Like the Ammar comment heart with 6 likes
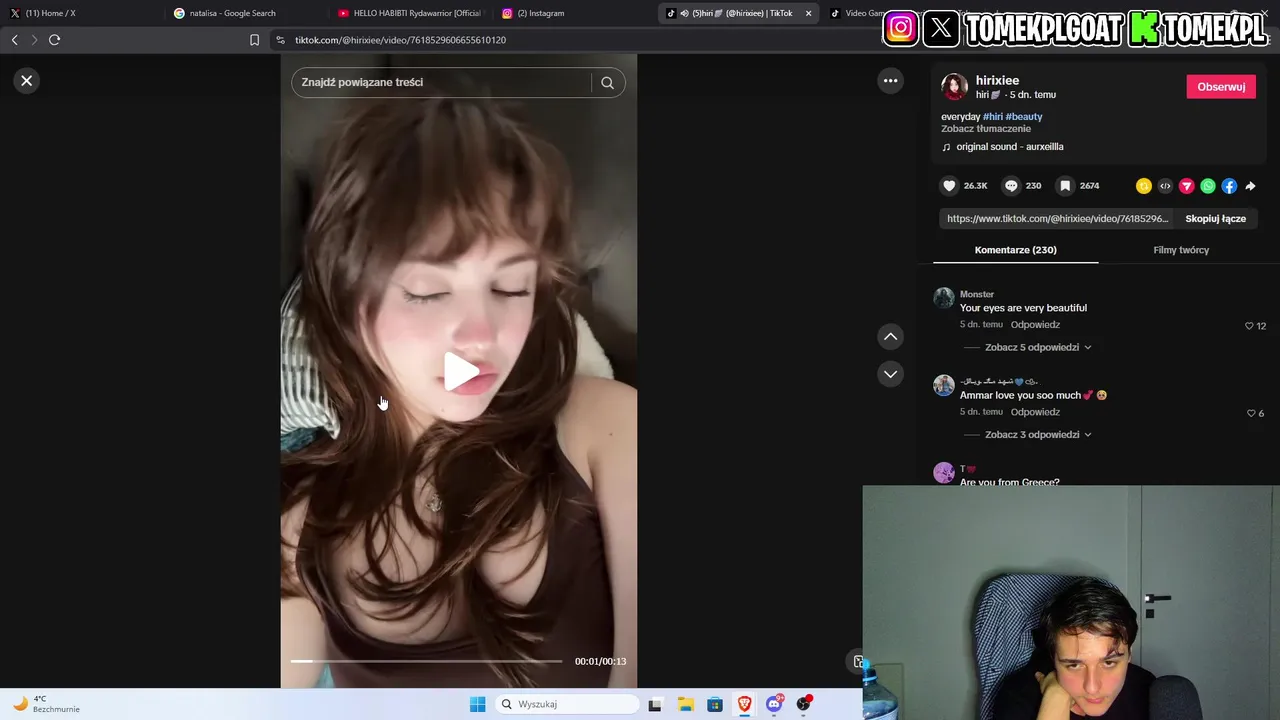1280x720 pixels. 1251,413
